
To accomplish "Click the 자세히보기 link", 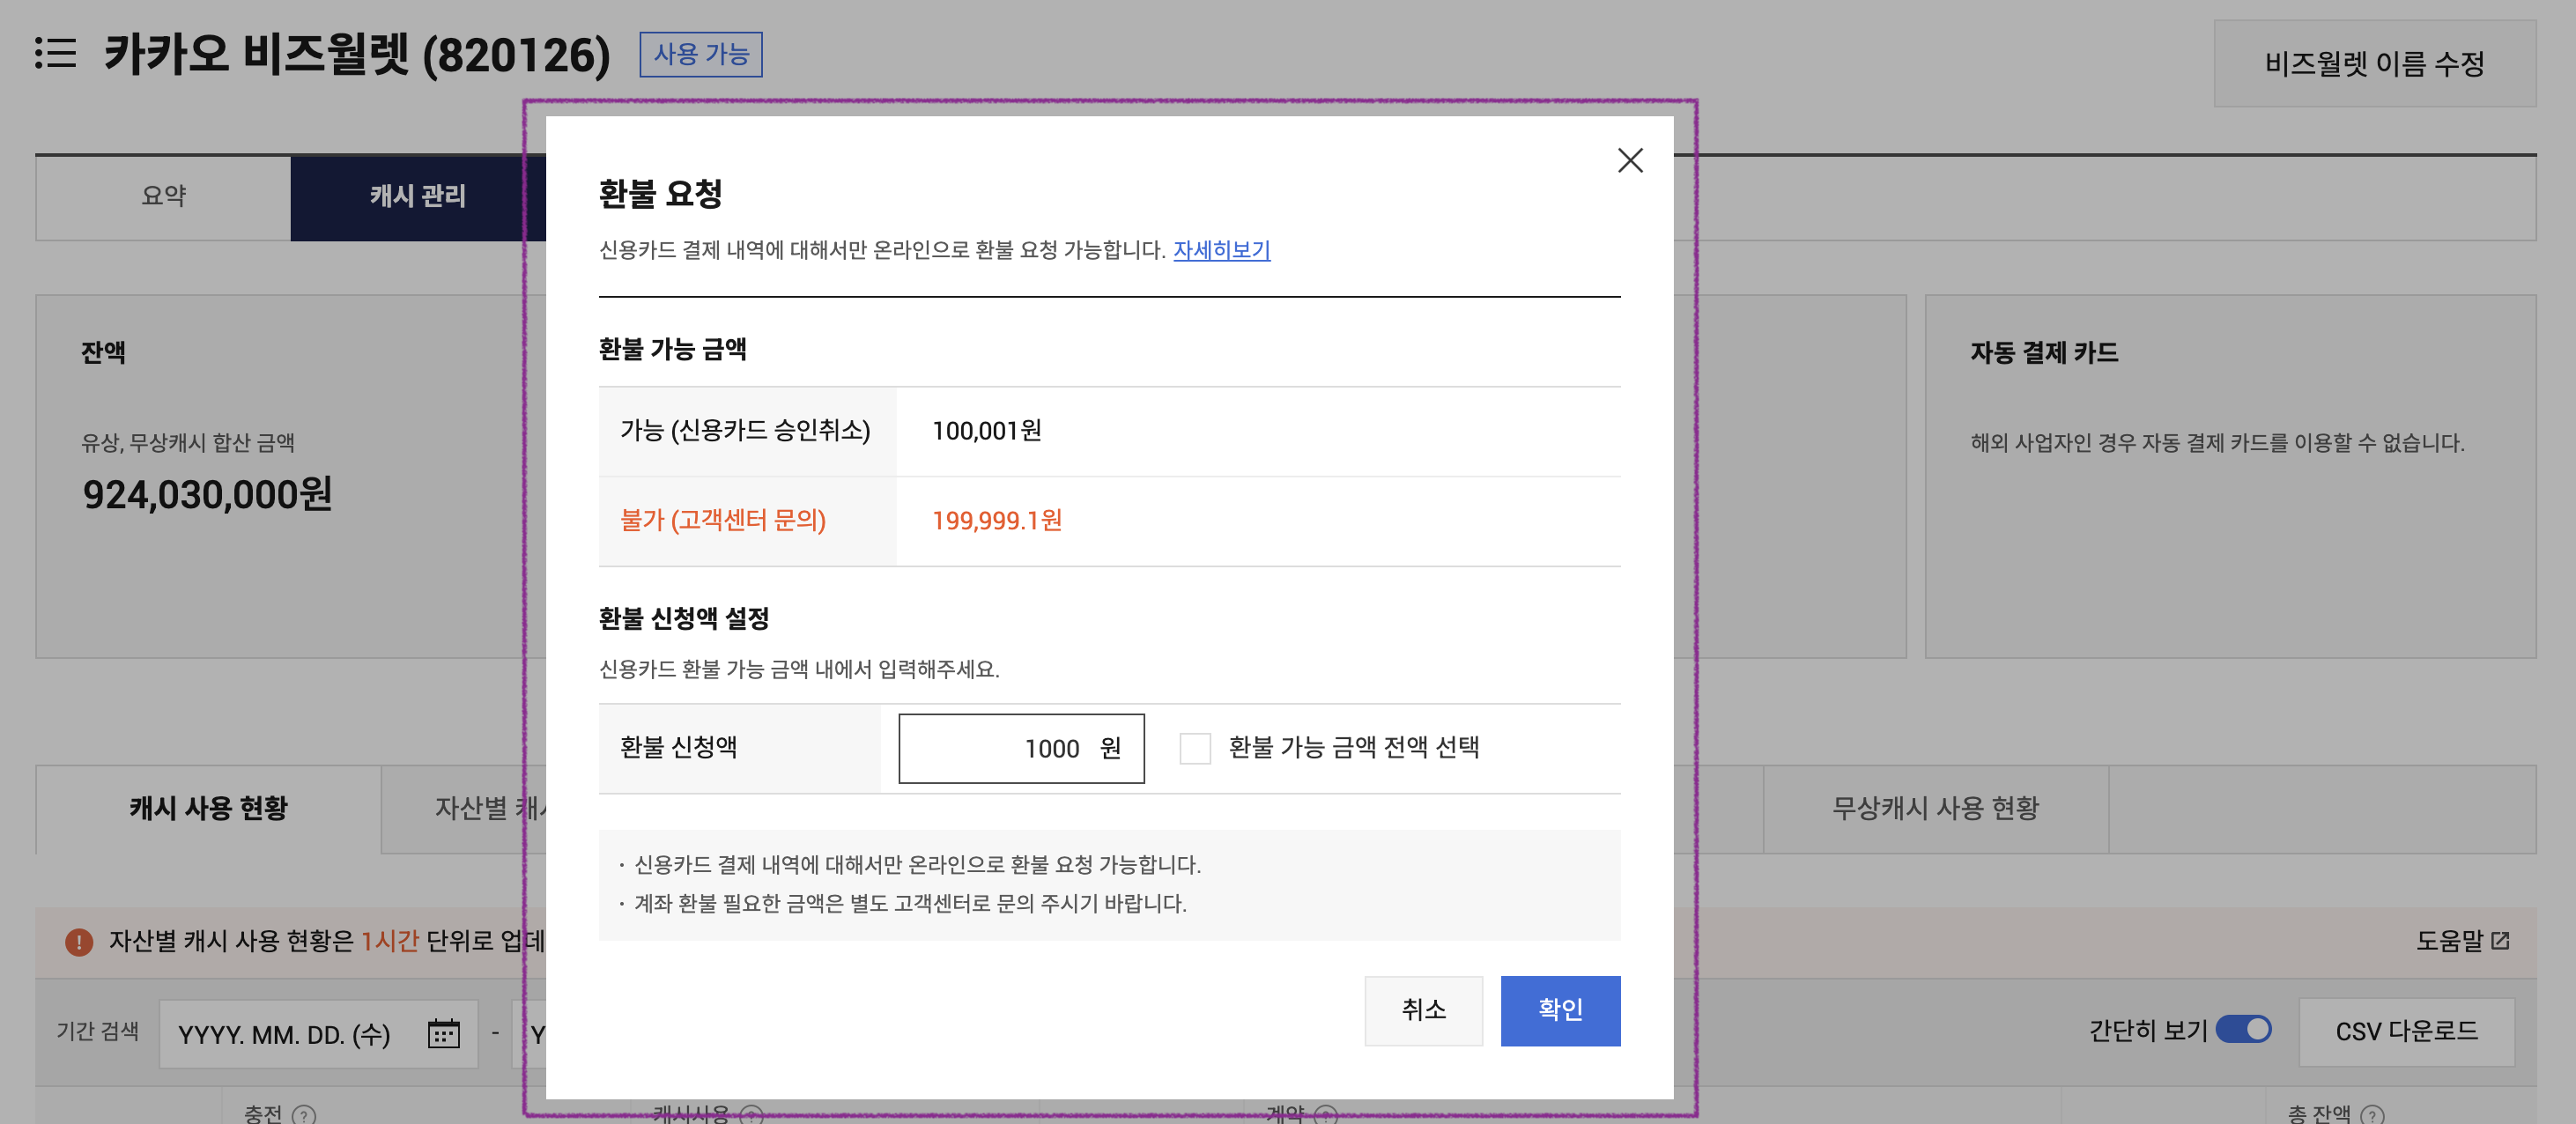I will tap(1221, 250).
